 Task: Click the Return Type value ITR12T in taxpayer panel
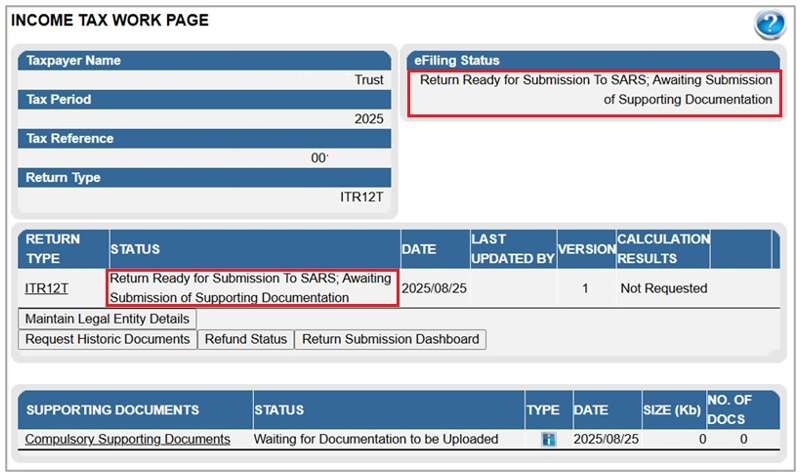click(x=362, y=197)
